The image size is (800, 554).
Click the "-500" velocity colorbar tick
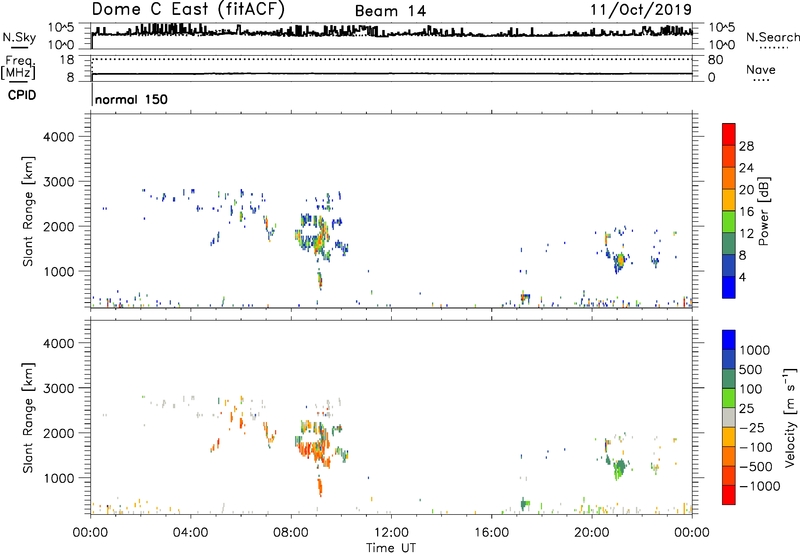756,467
